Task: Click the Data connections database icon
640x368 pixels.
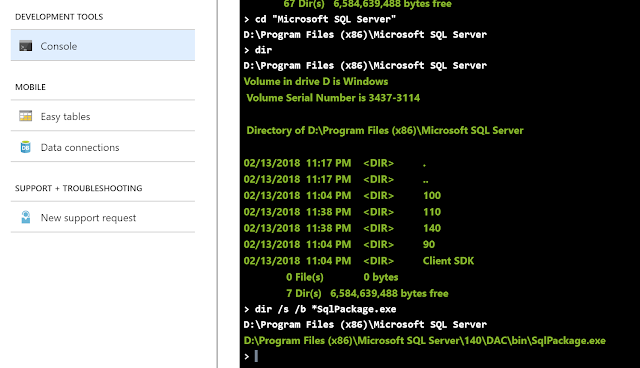Action: (x=26, y=147)
